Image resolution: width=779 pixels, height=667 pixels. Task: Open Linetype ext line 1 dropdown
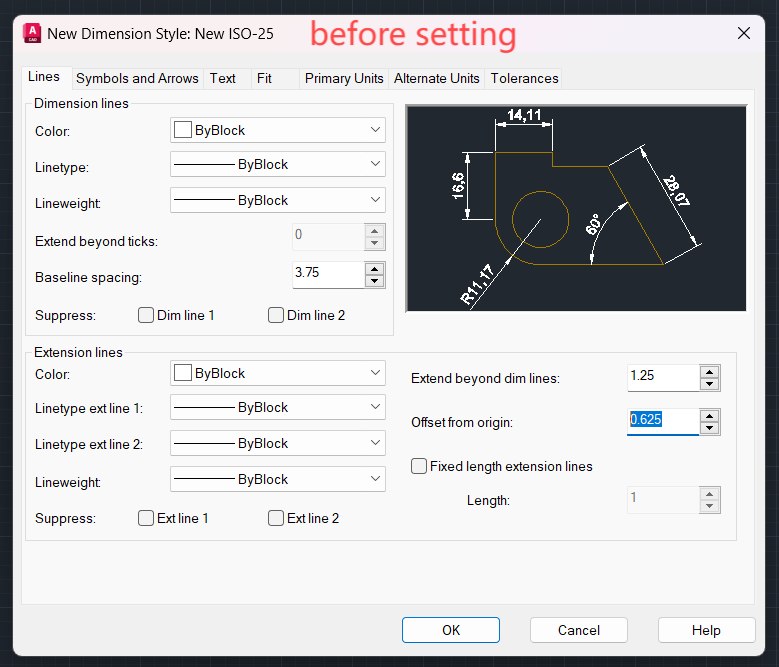coord(277,408)
